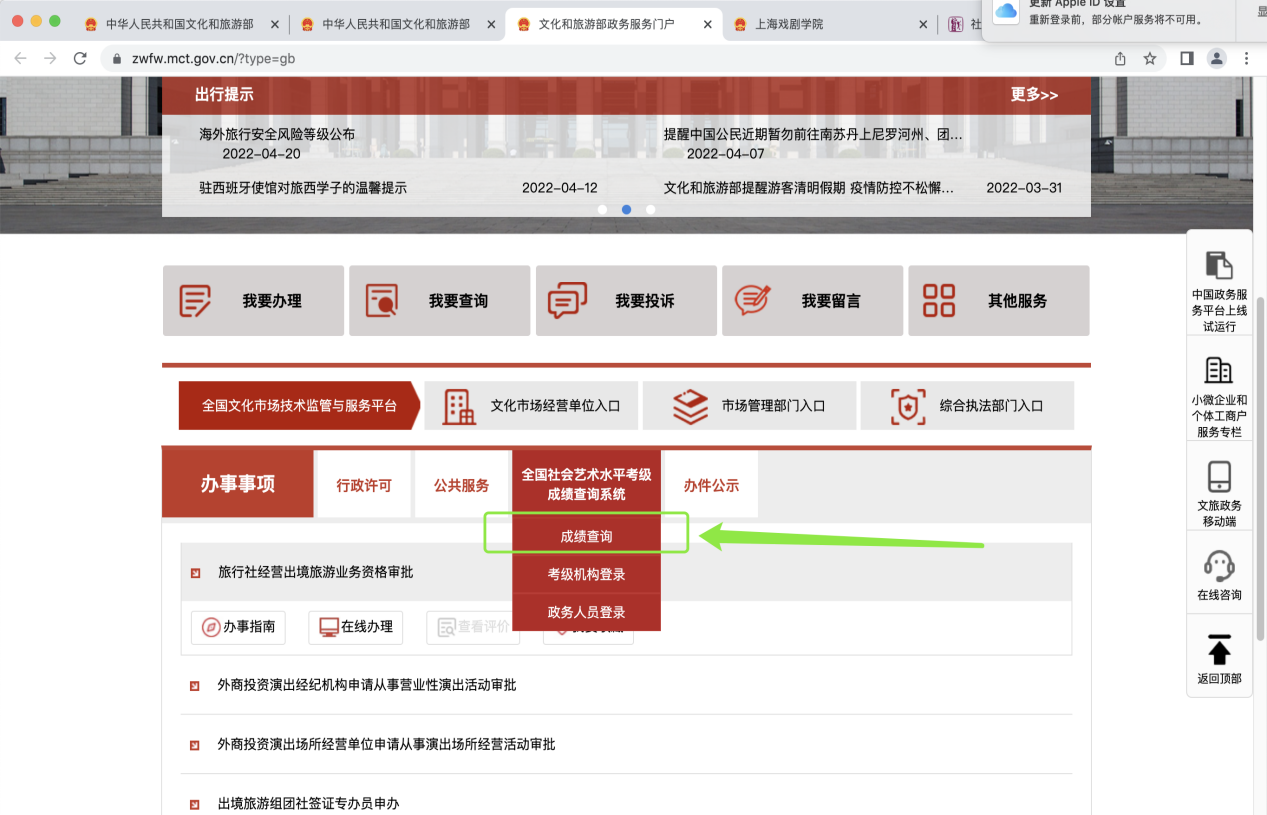This screenshot has width=1267, height=815.
Task: Switch to the 行政许可 tab
Action: click(x=364, y=486)
